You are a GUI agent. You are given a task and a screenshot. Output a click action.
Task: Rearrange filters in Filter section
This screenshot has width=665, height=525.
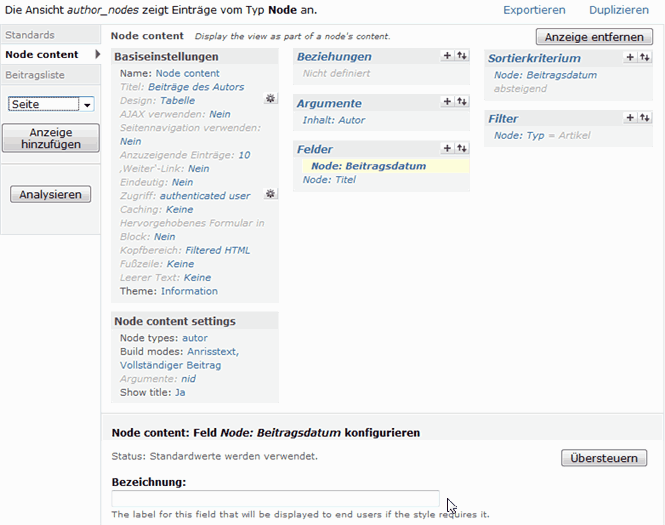click(x=645, y=118)
